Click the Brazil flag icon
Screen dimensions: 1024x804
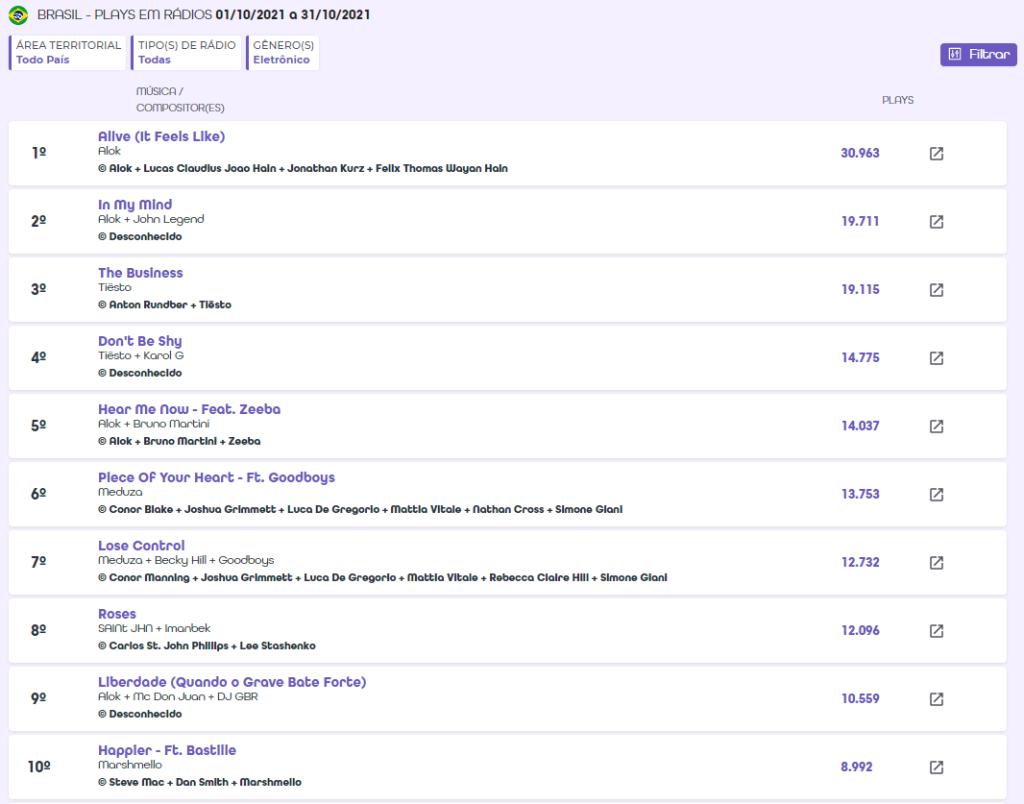[x=18, y=15]
